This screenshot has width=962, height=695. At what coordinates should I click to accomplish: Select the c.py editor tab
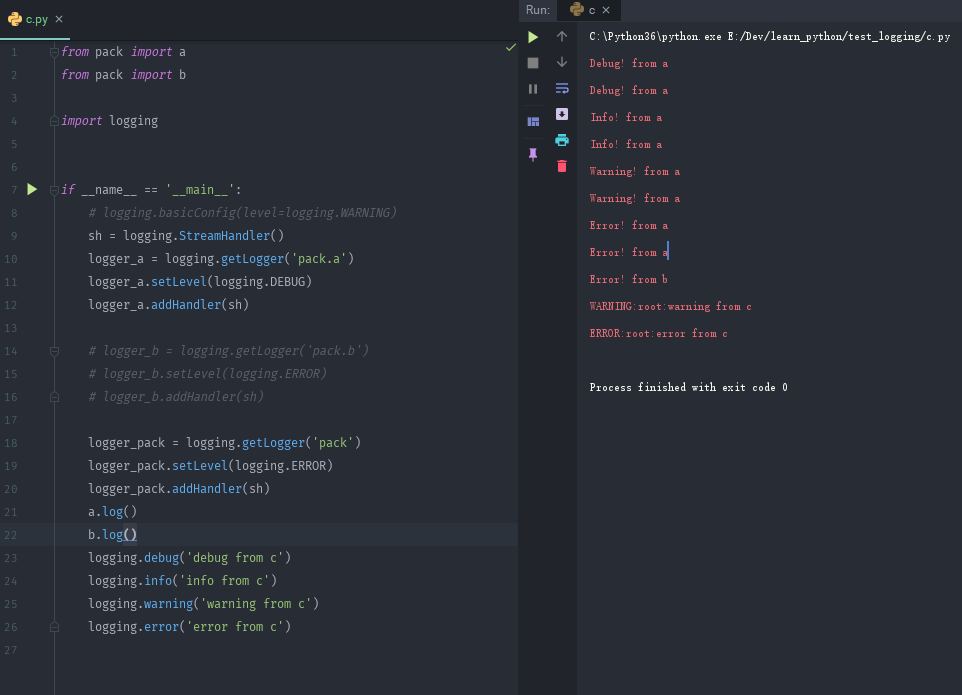click(x=36, y=20)
